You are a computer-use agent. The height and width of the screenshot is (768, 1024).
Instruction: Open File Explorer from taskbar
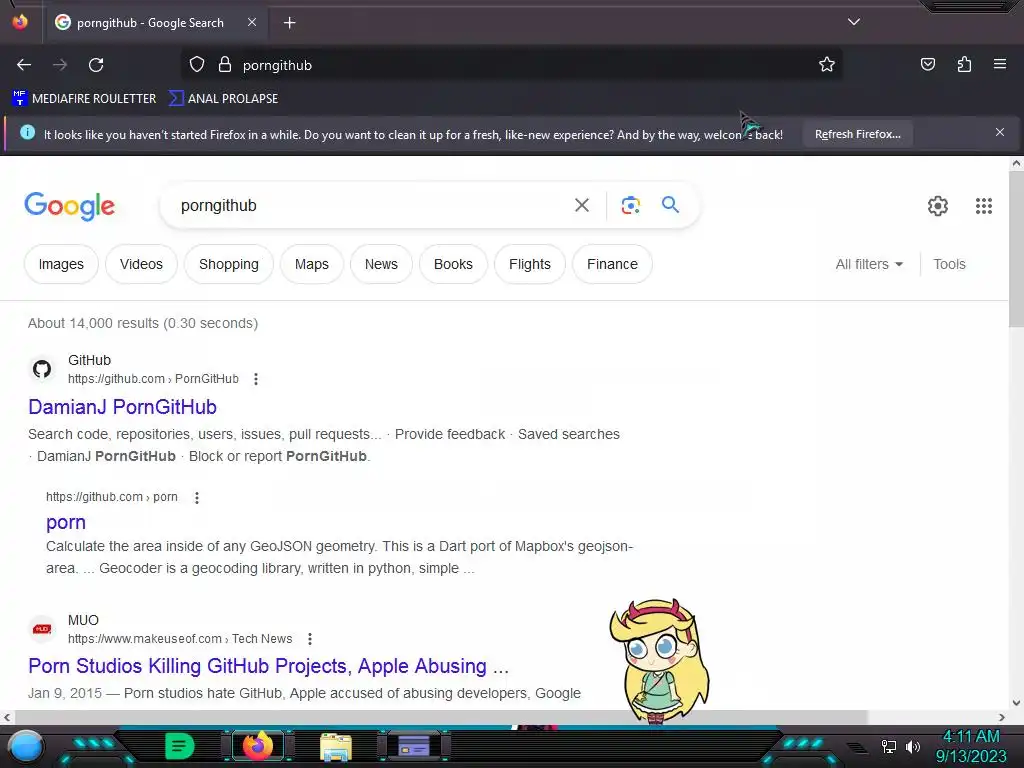(x=336, y=747)
